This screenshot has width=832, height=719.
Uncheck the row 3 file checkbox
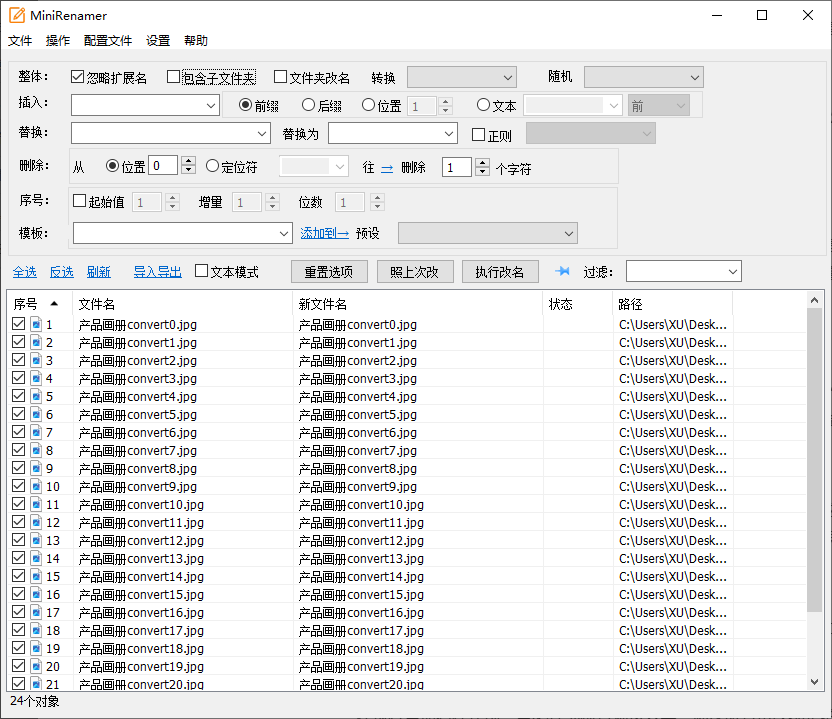18,360
